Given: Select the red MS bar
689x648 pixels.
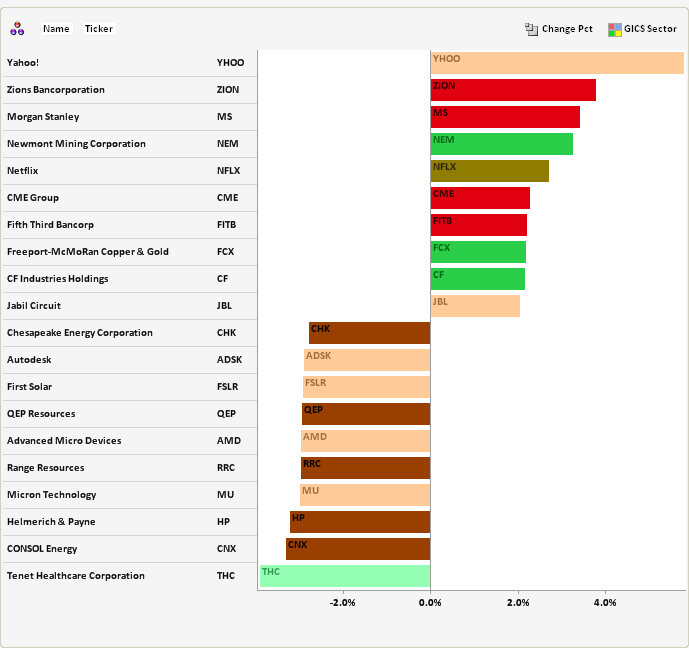Looking at the screenshot, I should pos(505,117).
